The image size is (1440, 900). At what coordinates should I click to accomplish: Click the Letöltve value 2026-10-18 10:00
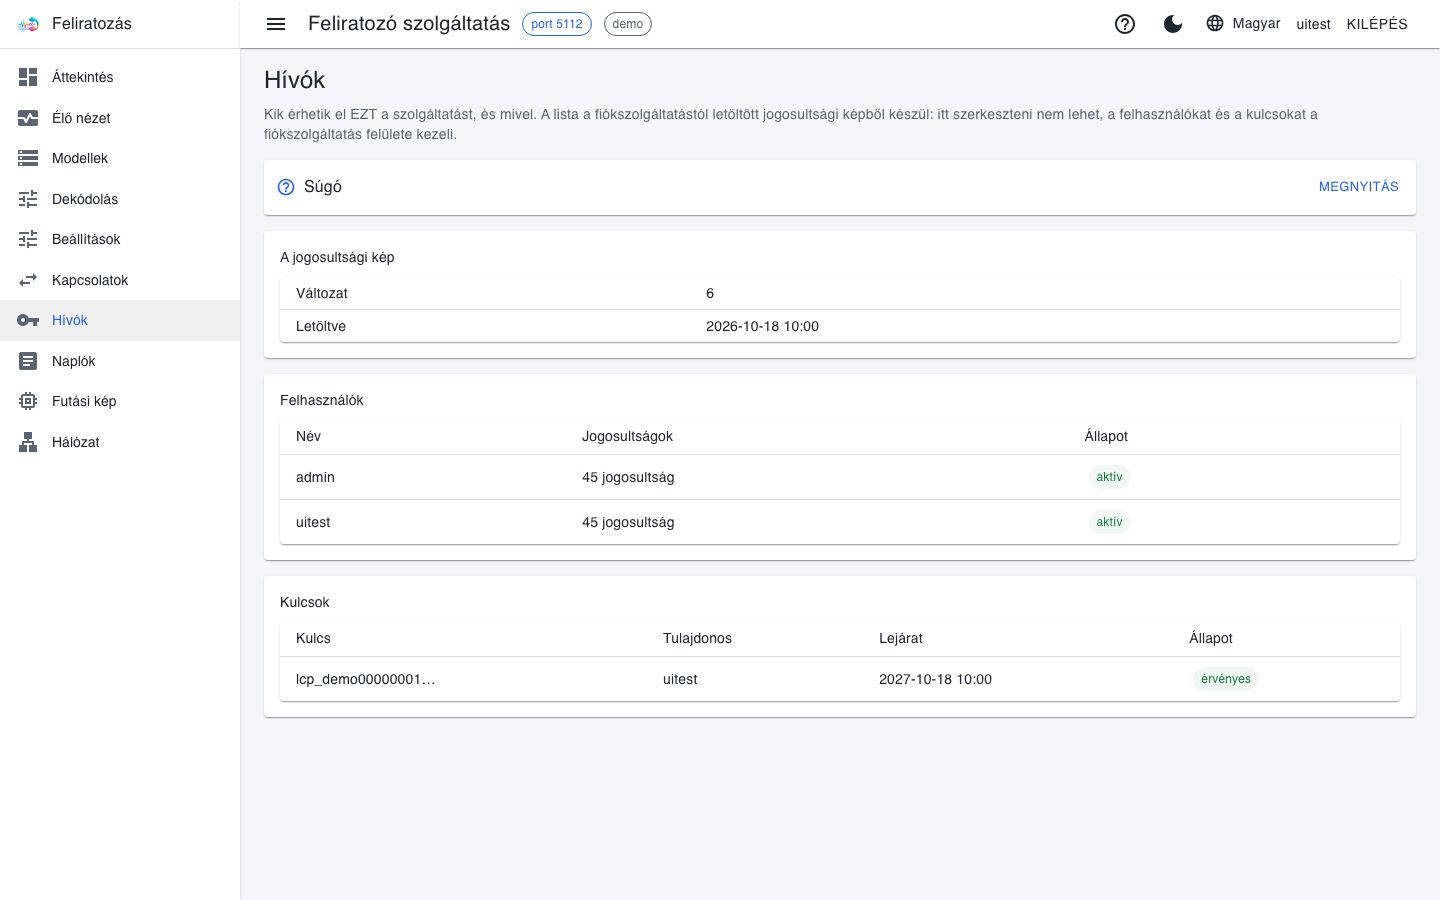(x=762, y=326)
